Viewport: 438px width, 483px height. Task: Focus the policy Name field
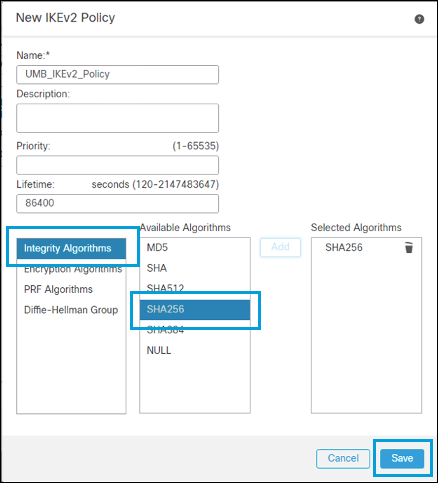(x=117, y=74)
